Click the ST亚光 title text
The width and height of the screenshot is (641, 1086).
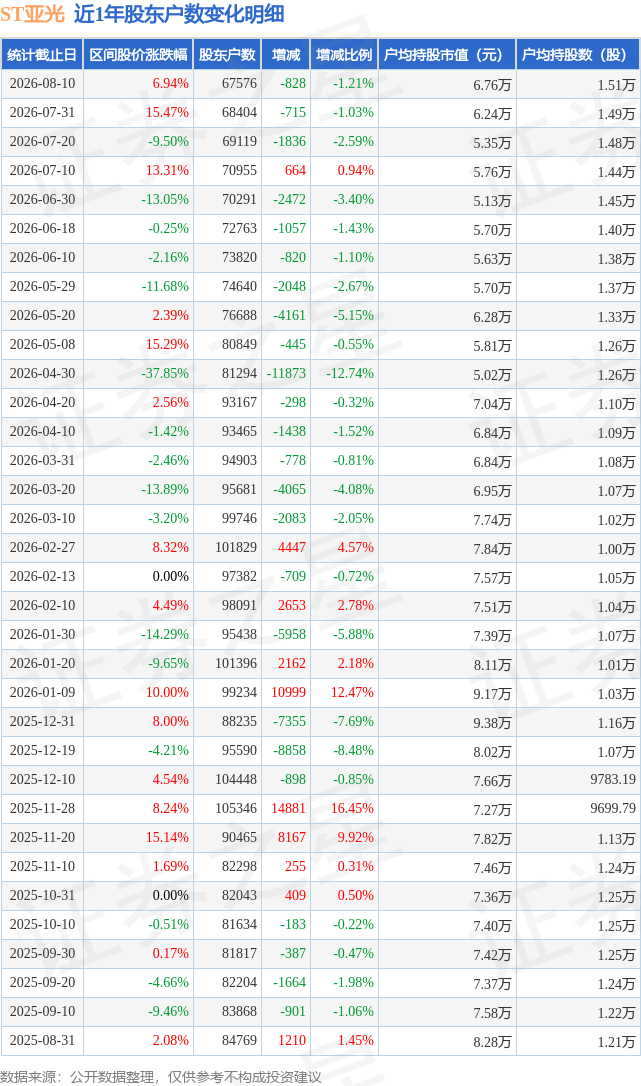click(33, 14)
